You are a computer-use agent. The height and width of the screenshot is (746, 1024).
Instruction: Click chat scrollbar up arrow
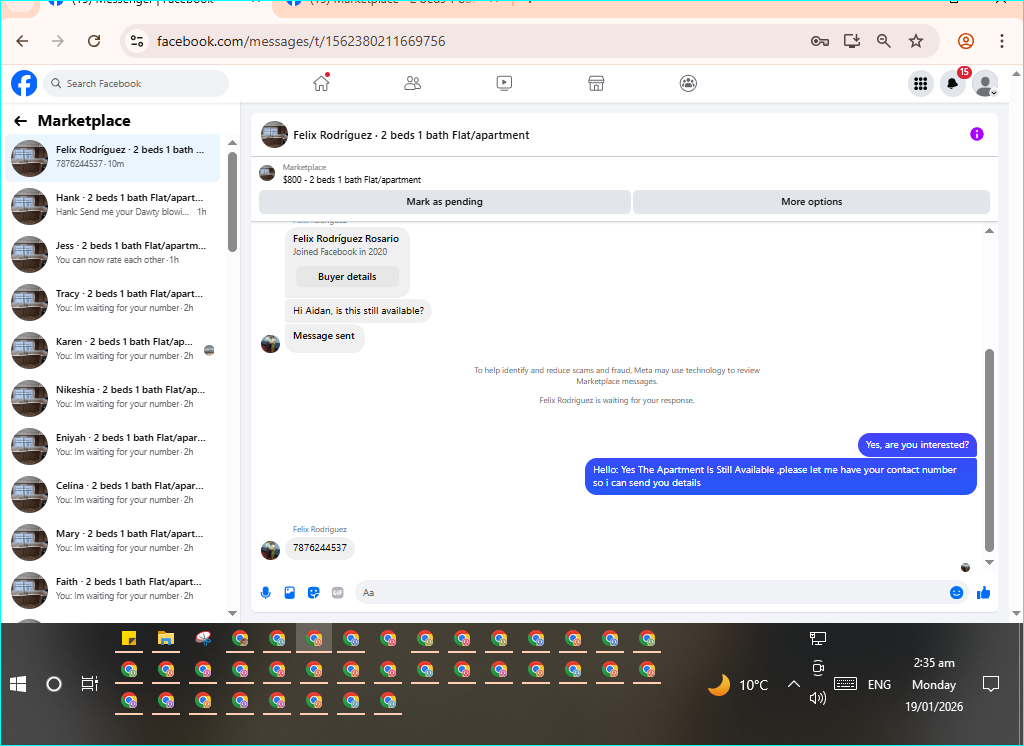[989, 231]
